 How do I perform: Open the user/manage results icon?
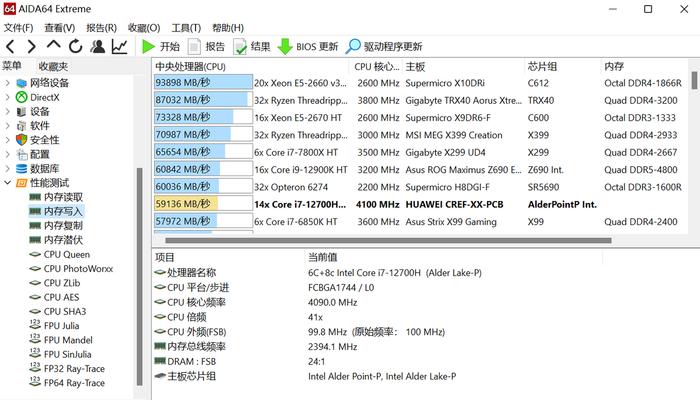pos(97,46)
